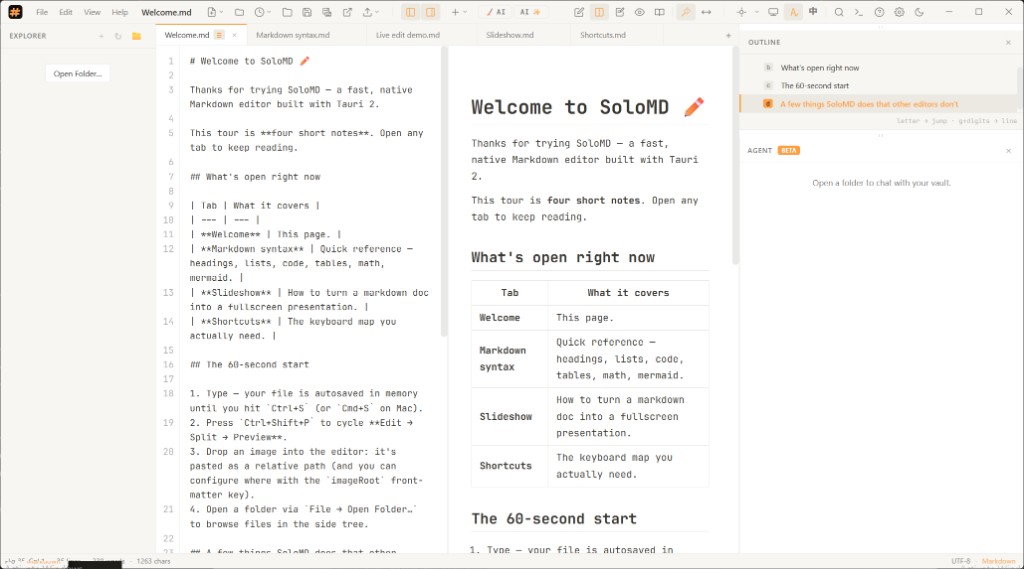Viewport: 1024px width, 569px height.
Task: Click the SoloMD app logo icon
Action: [x=15, y=12]
